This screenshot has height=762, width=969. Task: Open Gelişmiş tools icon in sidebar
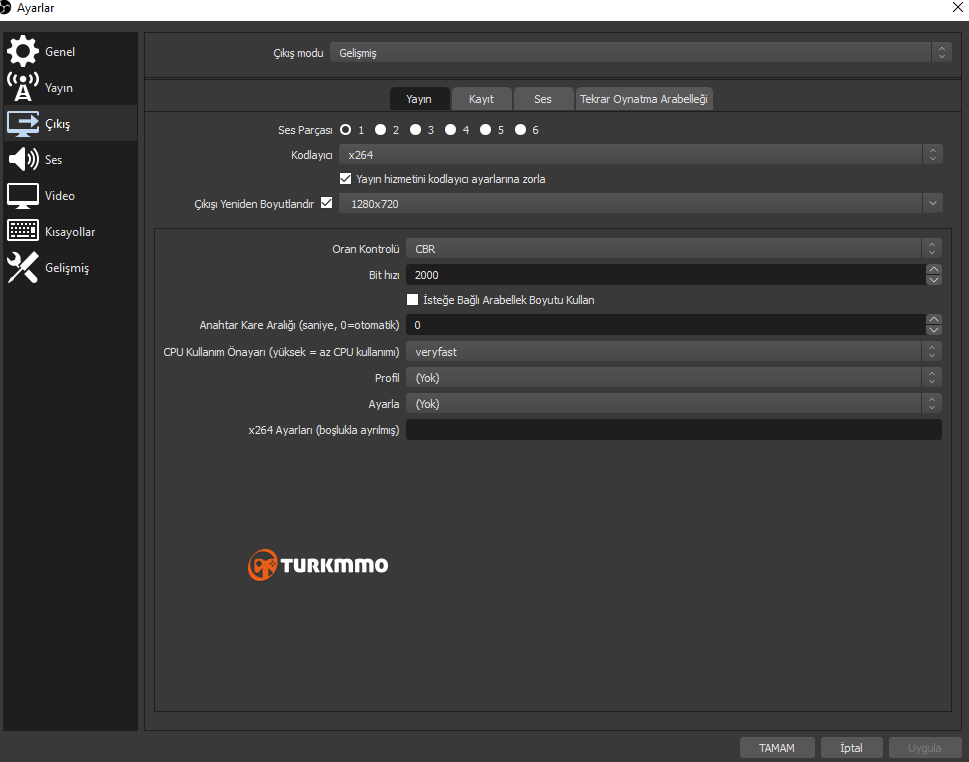[x=23, y=268]
